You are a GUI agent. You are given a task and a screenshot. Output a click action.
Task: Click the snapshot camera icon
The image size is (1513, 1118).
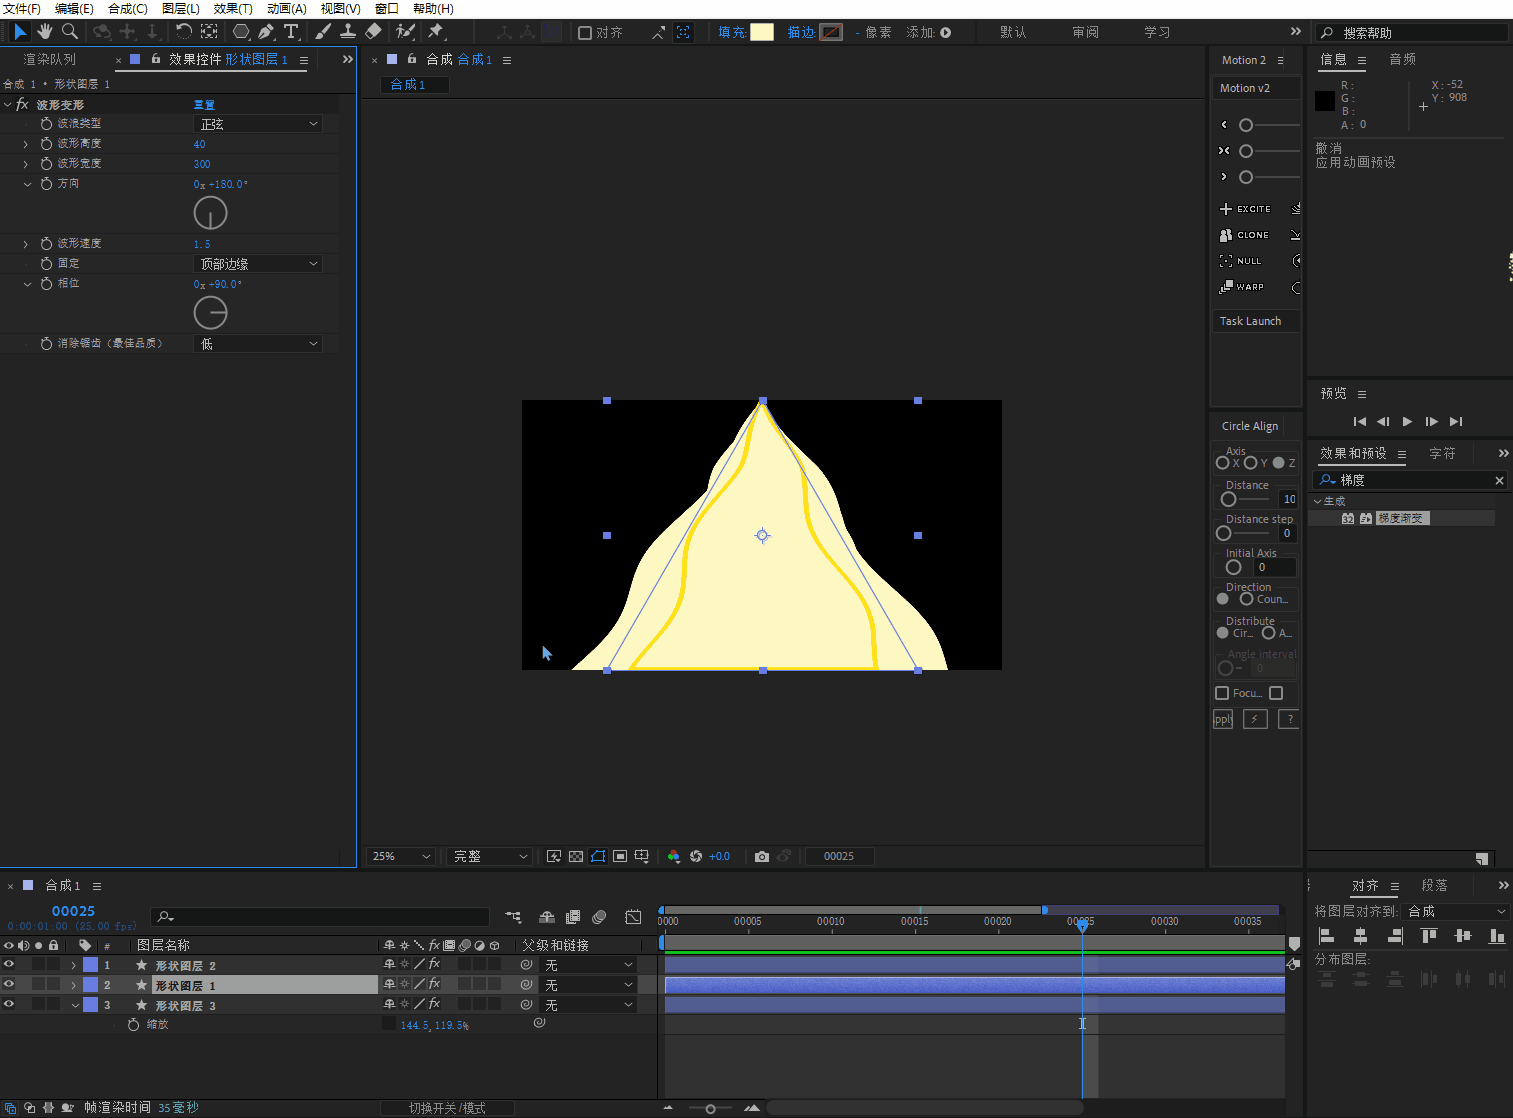coord(762,857)
